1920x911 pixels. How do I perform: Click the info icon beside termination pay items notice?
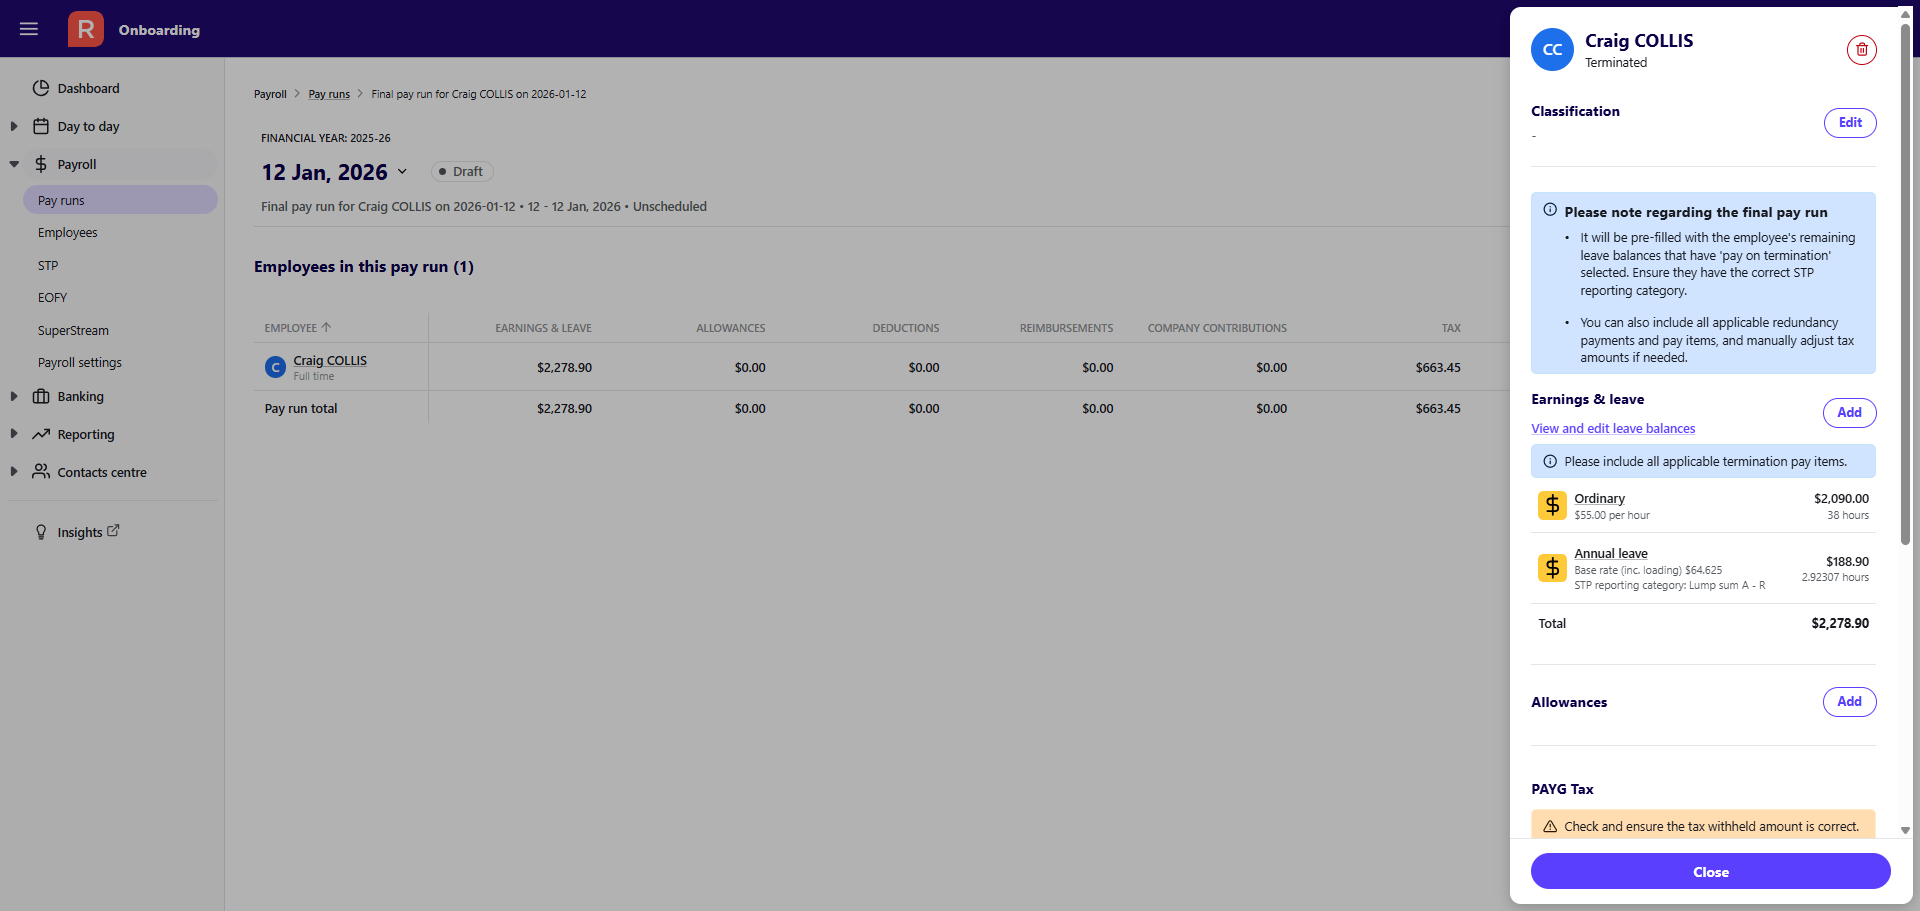[x=1550, y=461]
